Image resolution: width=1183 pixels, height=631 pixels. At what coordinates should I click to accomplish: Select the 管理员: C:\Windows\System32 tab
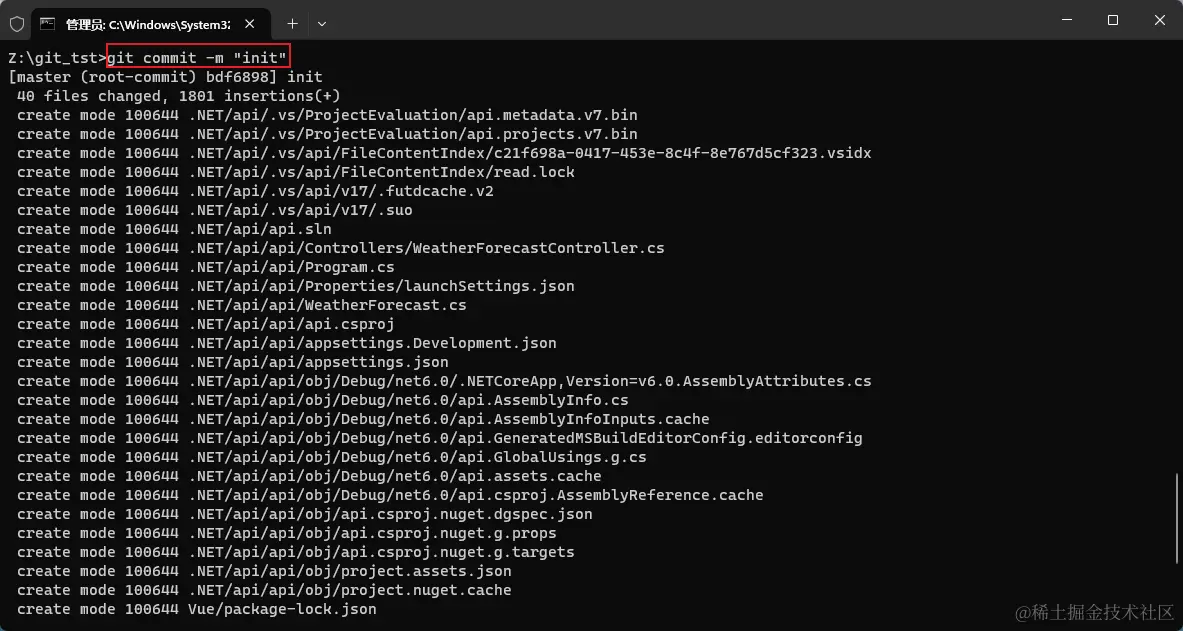pos(147,22)
